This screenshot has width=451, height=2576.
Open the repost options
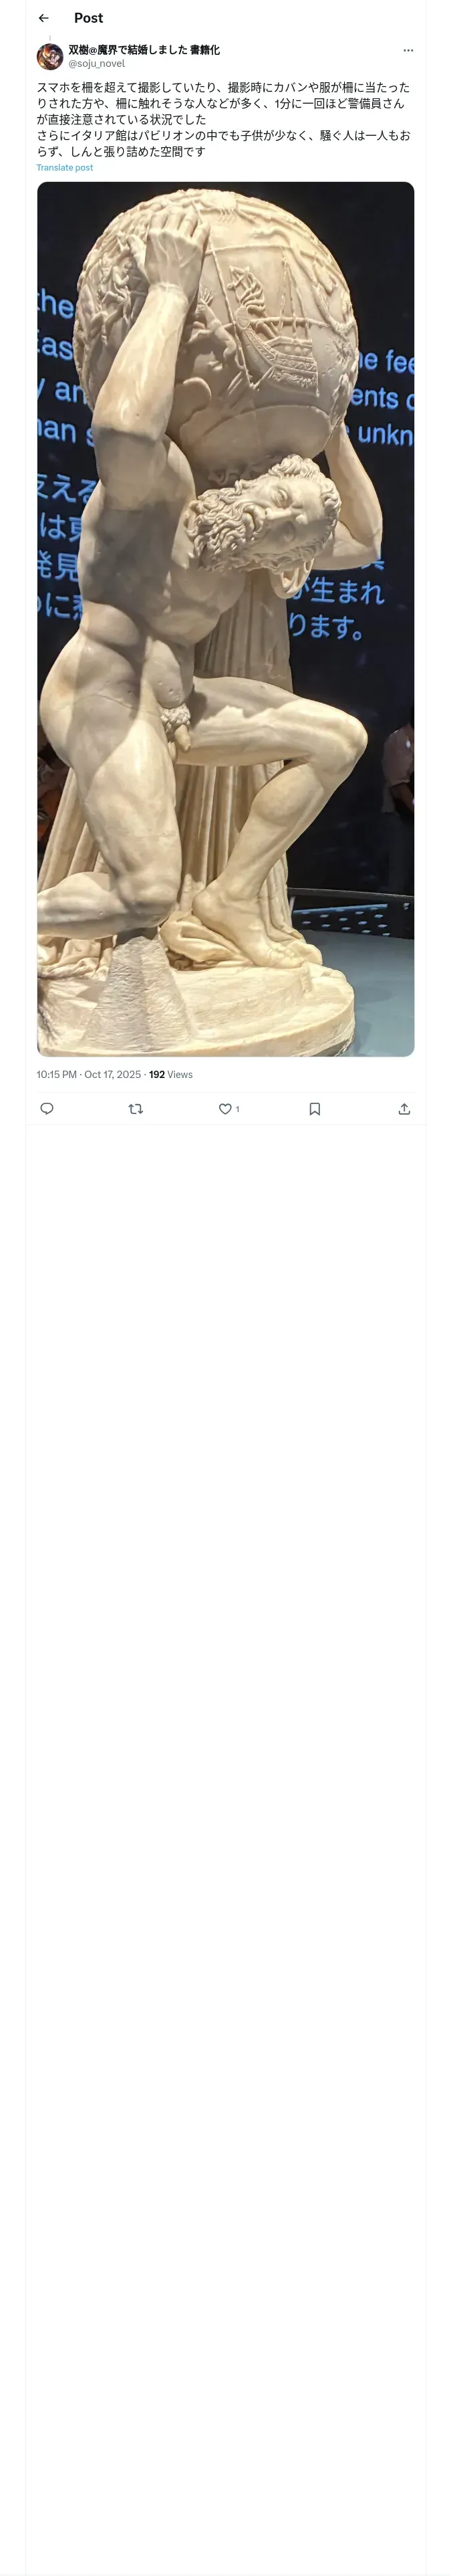[136, 1108]
